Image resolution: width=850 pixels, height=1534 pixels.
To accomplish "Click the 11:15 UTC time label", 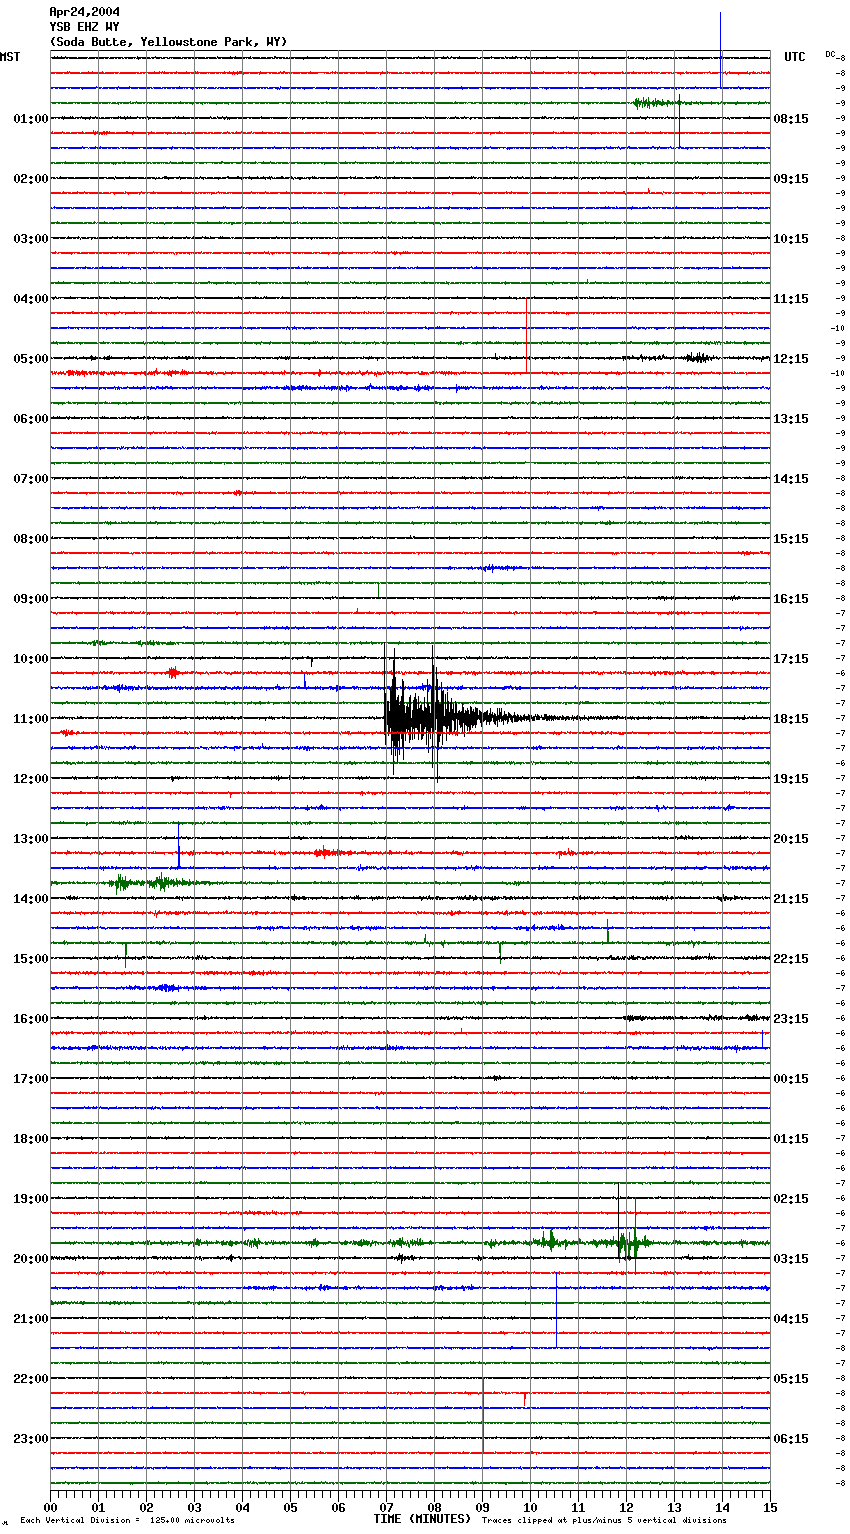I will tap(791, 299).
